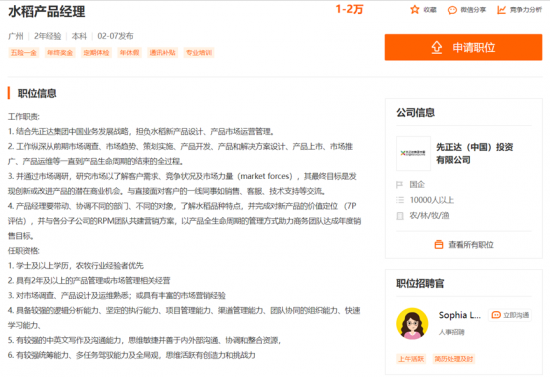Image resolution: width=550 pixels, height=377 pixels.
Task: Click the 工作职责: subheading
Action: point(24,116)
